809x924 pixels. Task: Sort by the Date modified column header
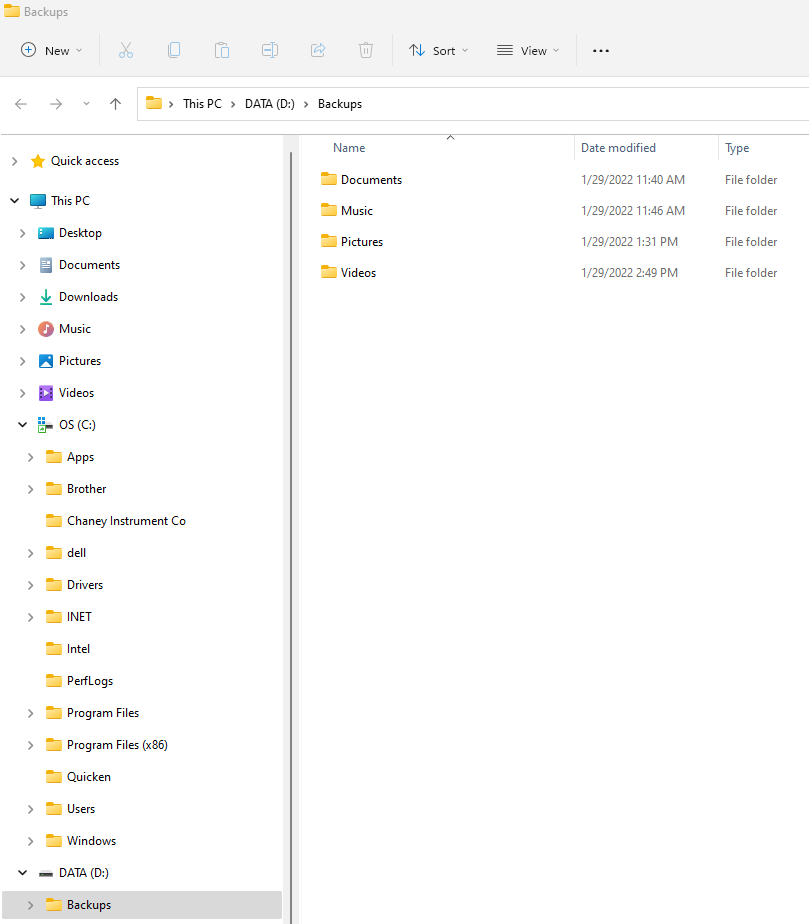click(618, 148)
